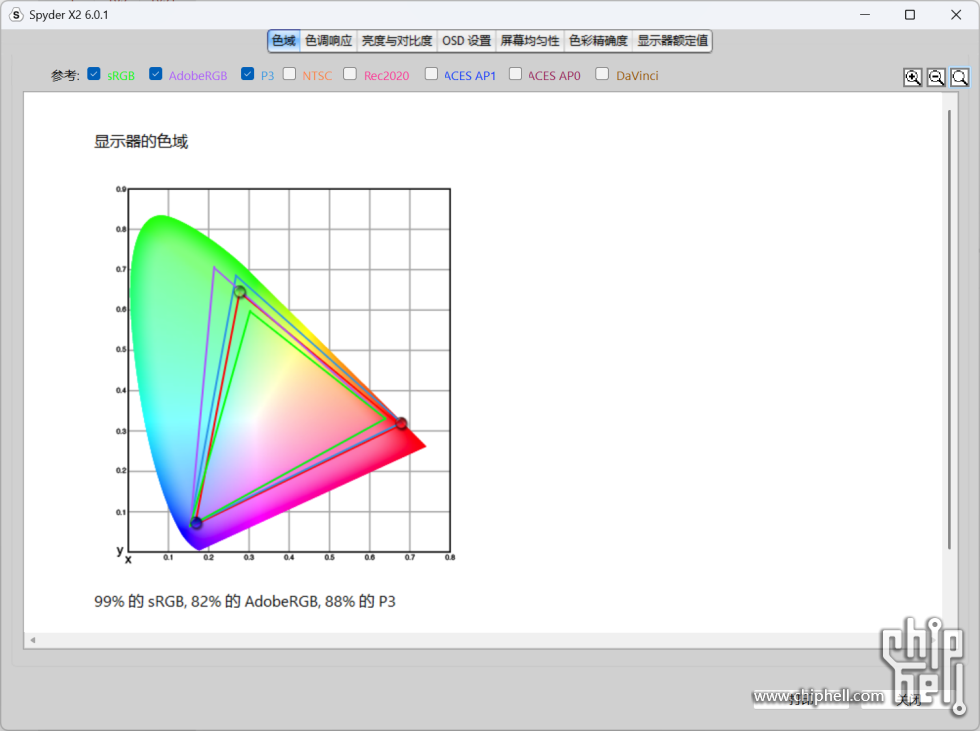Uncheck the AdobeRGB reference checkbox
This screenshot has height=731, width=980.
[156, 74]
